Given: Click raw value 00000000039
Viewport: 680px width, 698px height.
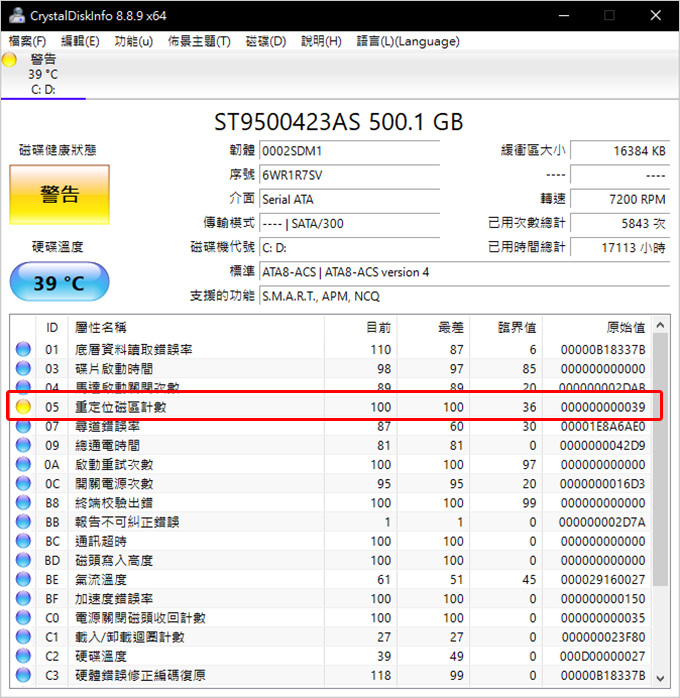Looking at the screenshot, I should pyautogui.click(x=603, y=406).
